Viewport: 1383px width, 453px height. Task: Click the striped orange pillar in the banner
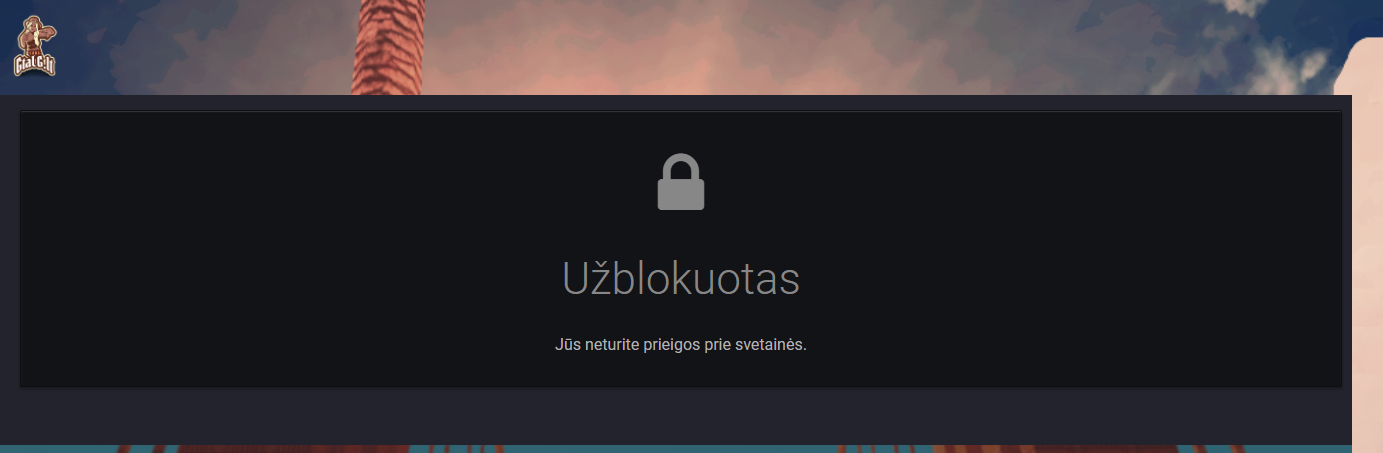(x=389, y=47)
